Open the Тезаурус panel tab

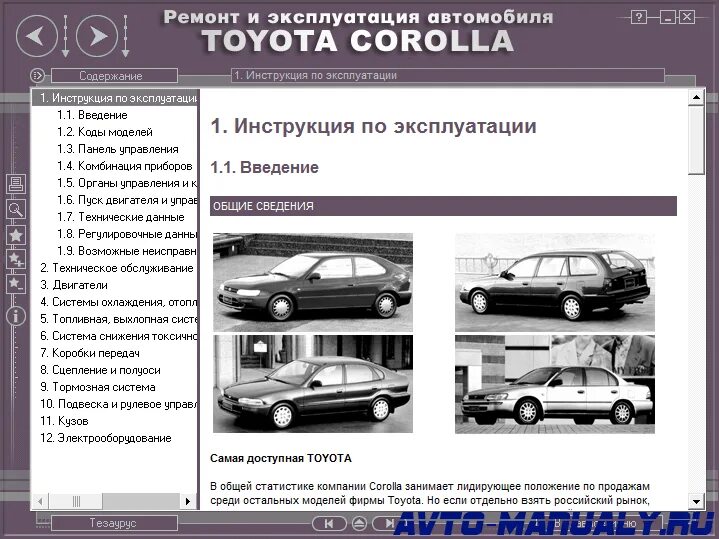(x=114, y=523)
